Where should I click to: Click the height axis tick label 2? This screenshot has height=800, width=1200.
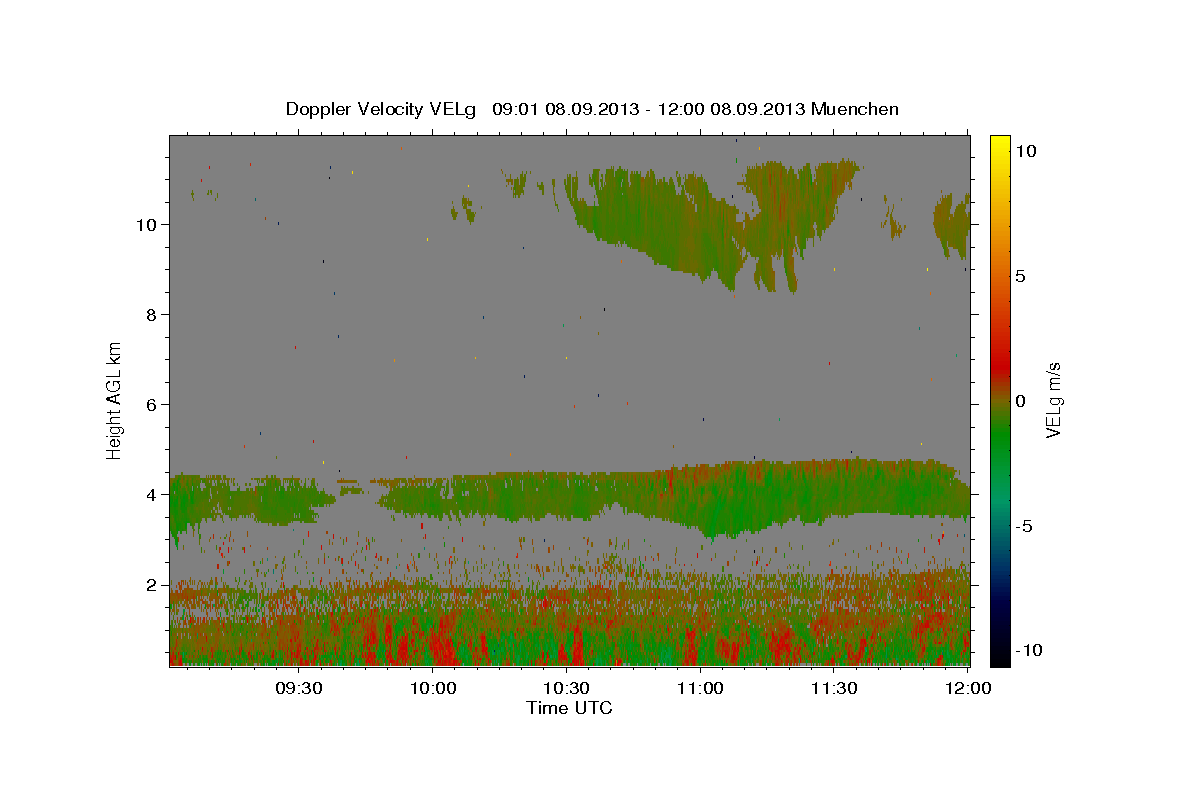point(152,585)
